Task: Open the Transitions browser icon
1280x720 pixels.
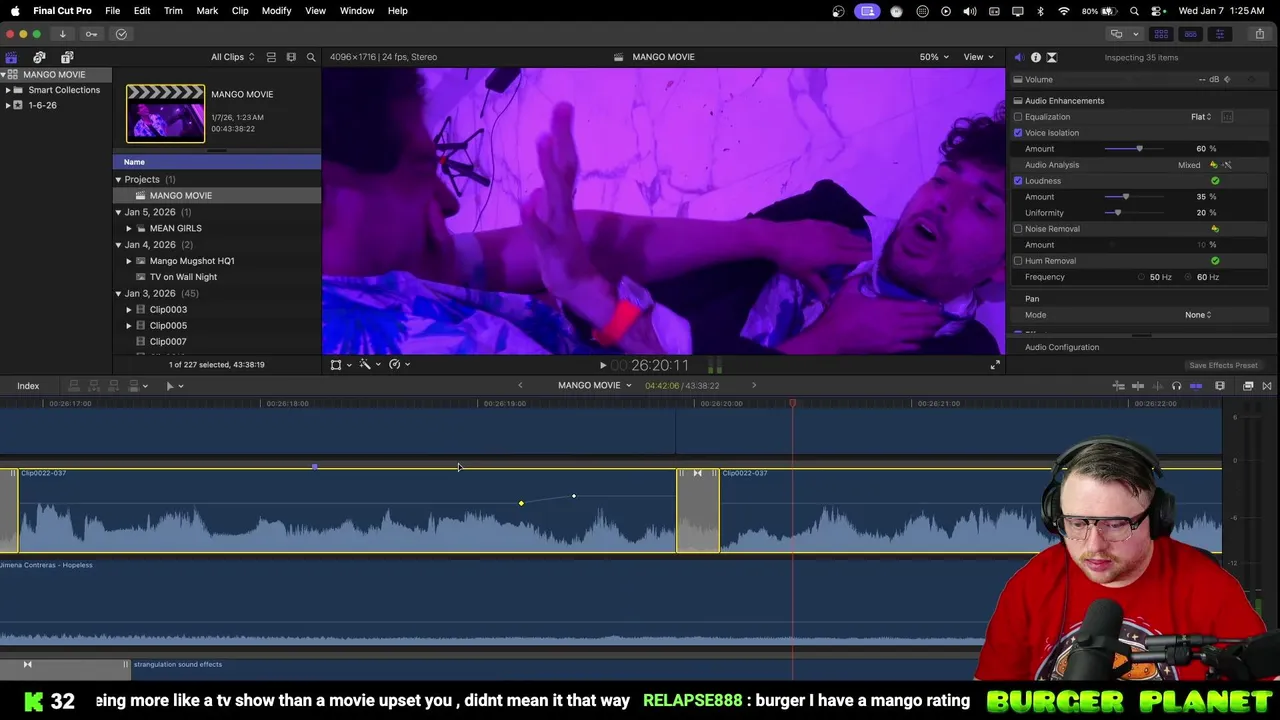Action: [1267, 386]
